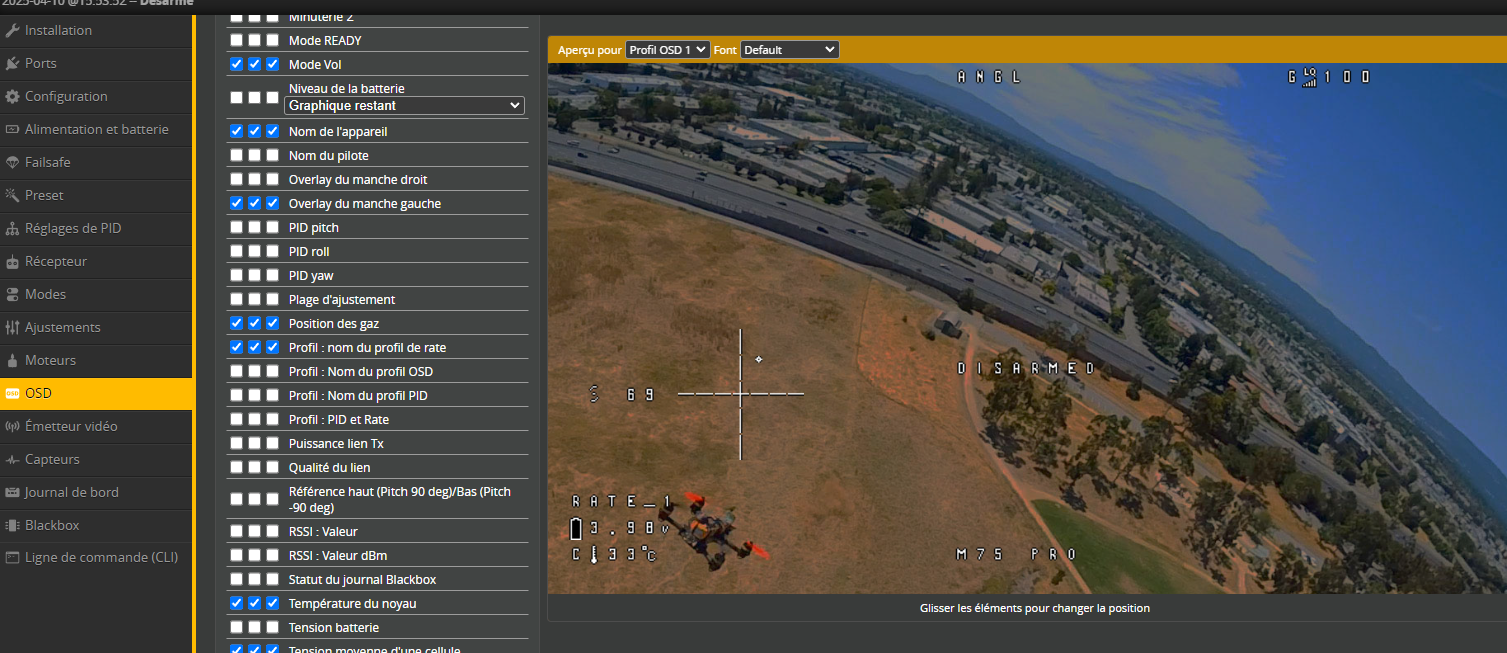Open Ligne de commande (CLI)
The width and height of the screenshot is (1507, 653).
click(x=101, y=557)
